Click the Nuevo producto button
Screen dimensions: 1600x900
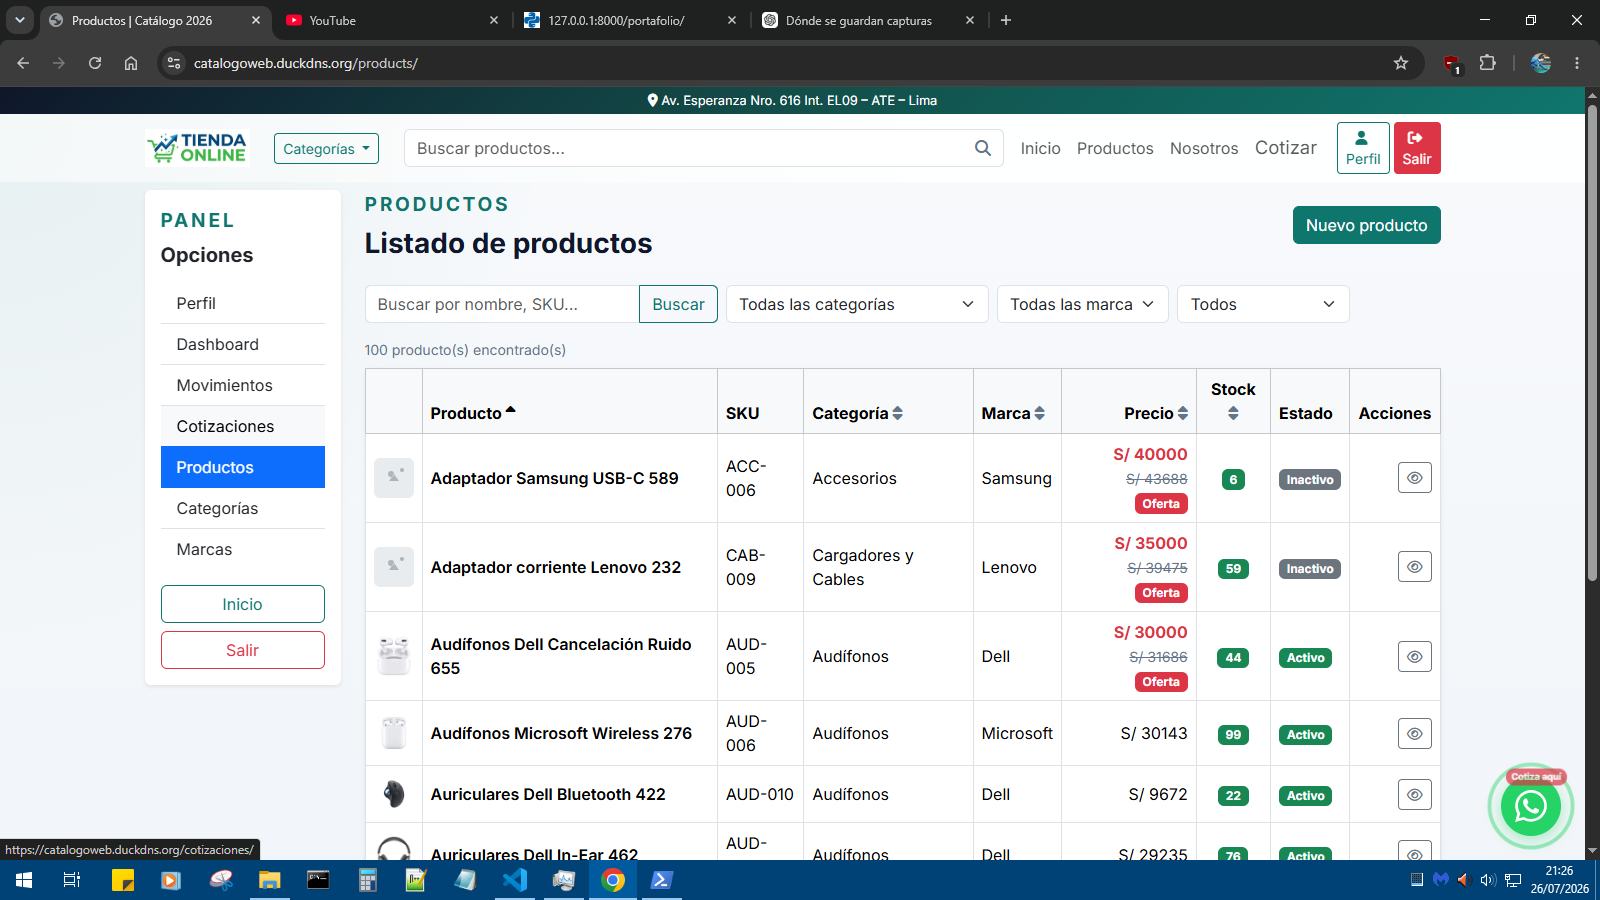[x=1366, y=225]
